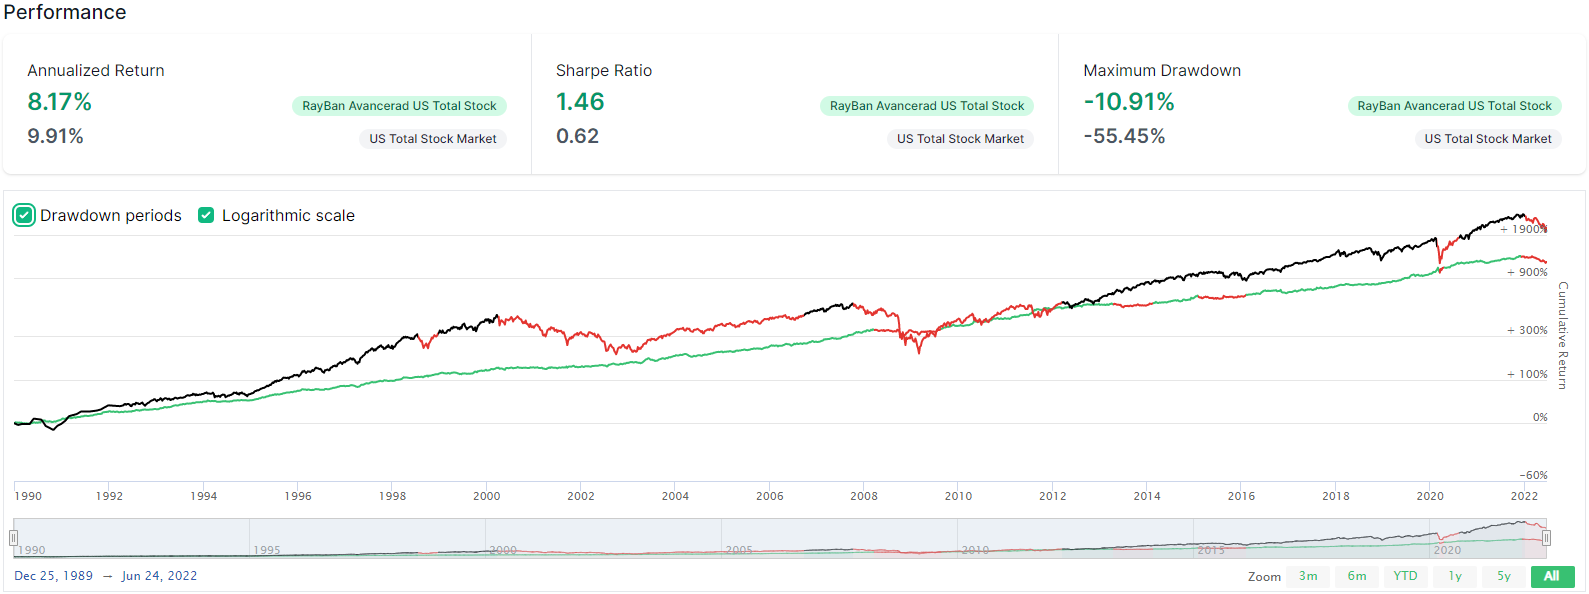Toggle the Drawdown periods checkbox
The image size is (1589, 594).
point(24,215)
